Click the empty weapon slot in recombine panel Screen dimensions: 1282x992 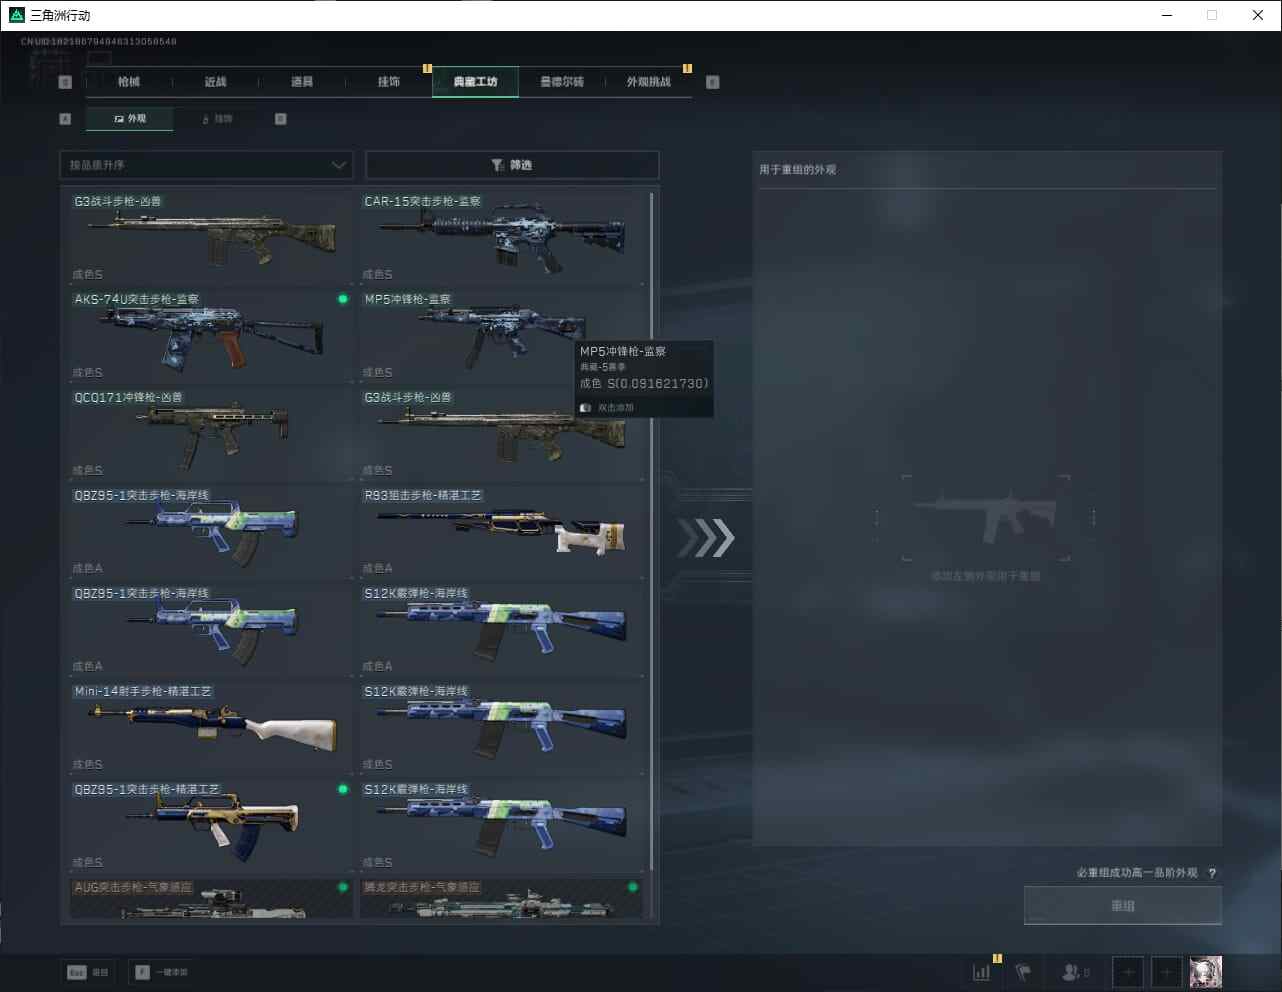pyautogui.click(x=986, y=518)
